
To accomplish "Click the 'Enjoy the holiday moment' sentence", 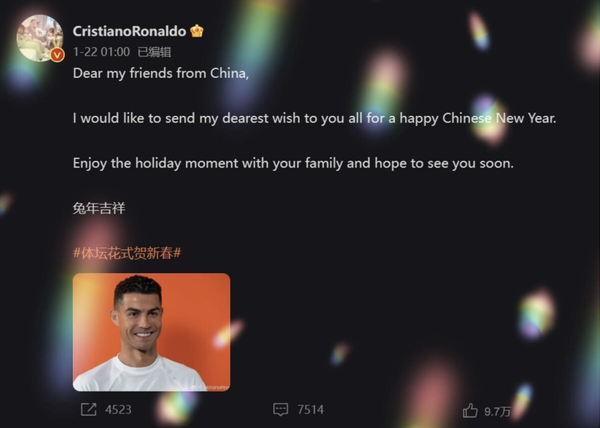I will [293, 163].
